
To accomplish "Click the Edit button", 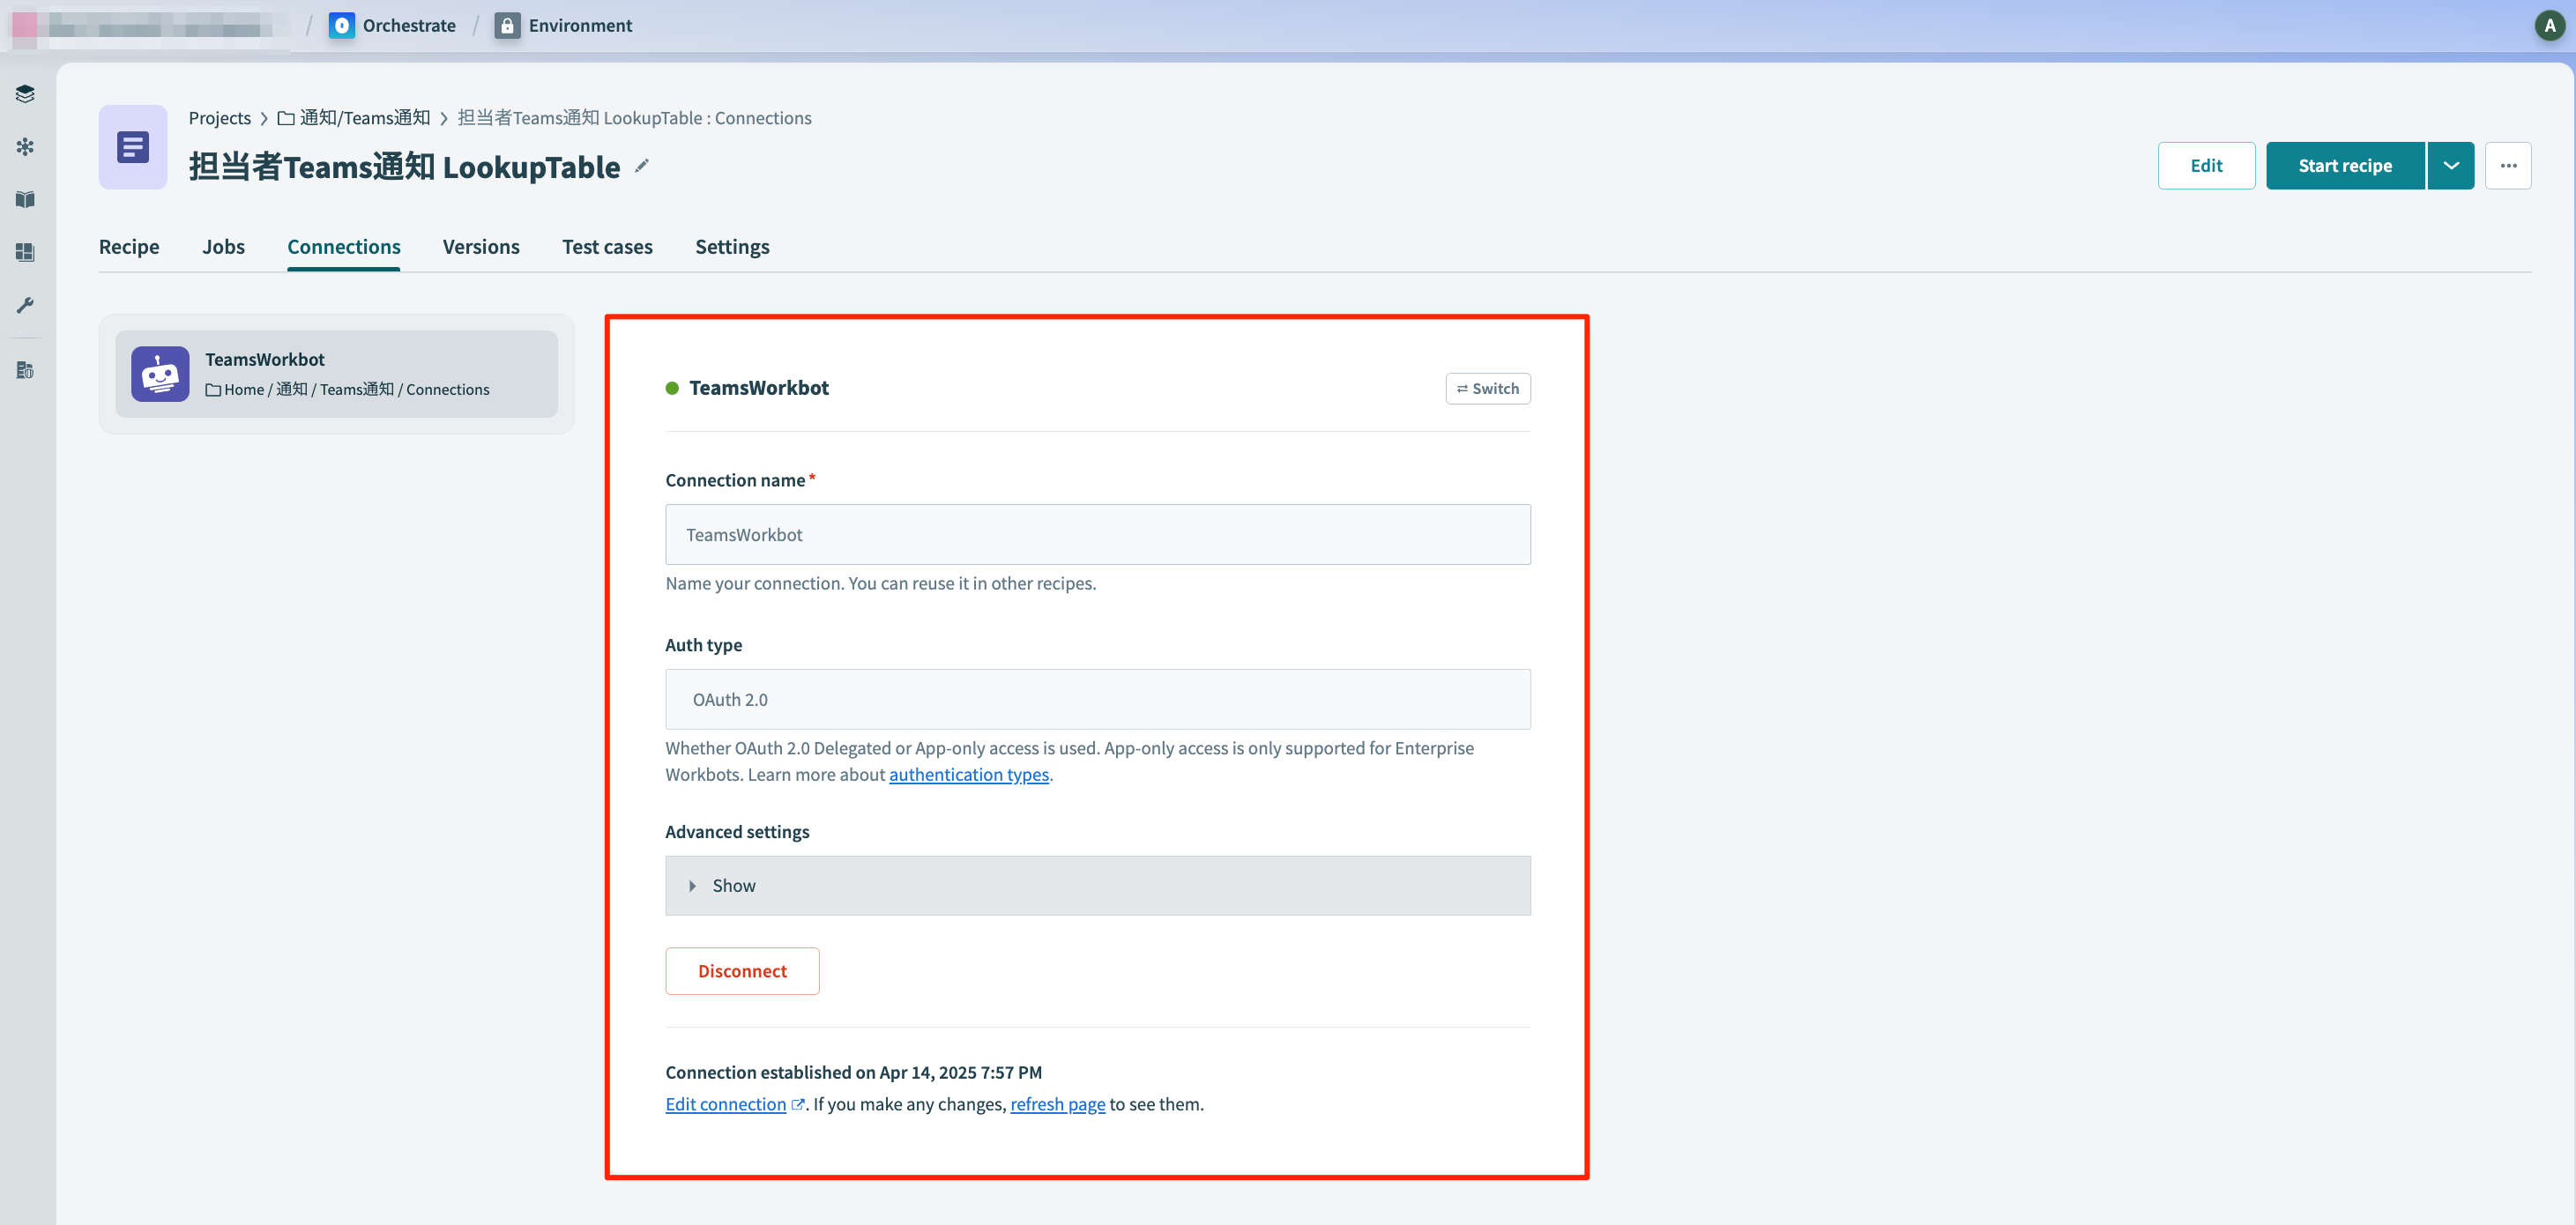I will pyautogui.click(x=2206, y=166).
